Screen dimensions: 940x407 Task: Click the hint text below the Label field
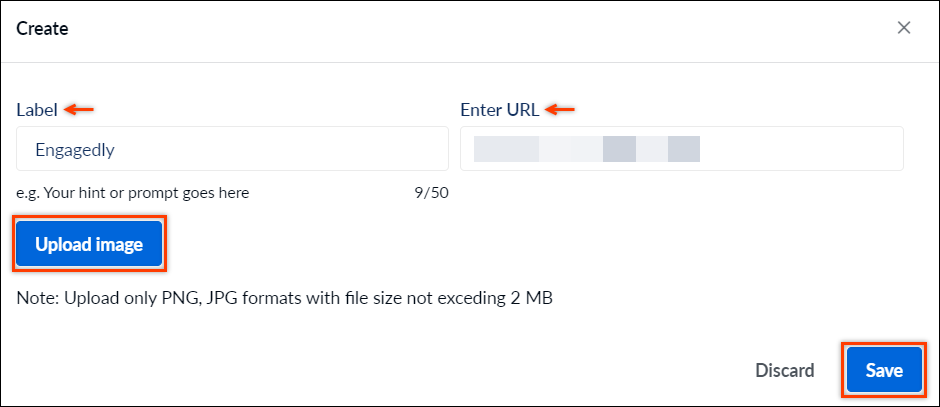(x=132, y=193)
